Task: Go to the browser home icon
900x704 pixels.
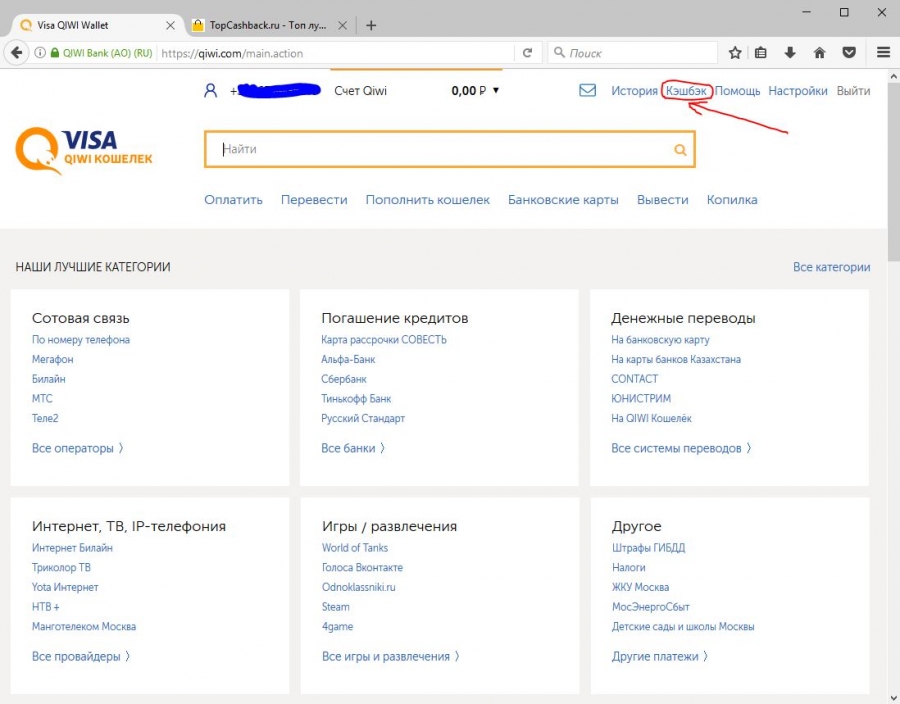Action: tap(819, 53)
